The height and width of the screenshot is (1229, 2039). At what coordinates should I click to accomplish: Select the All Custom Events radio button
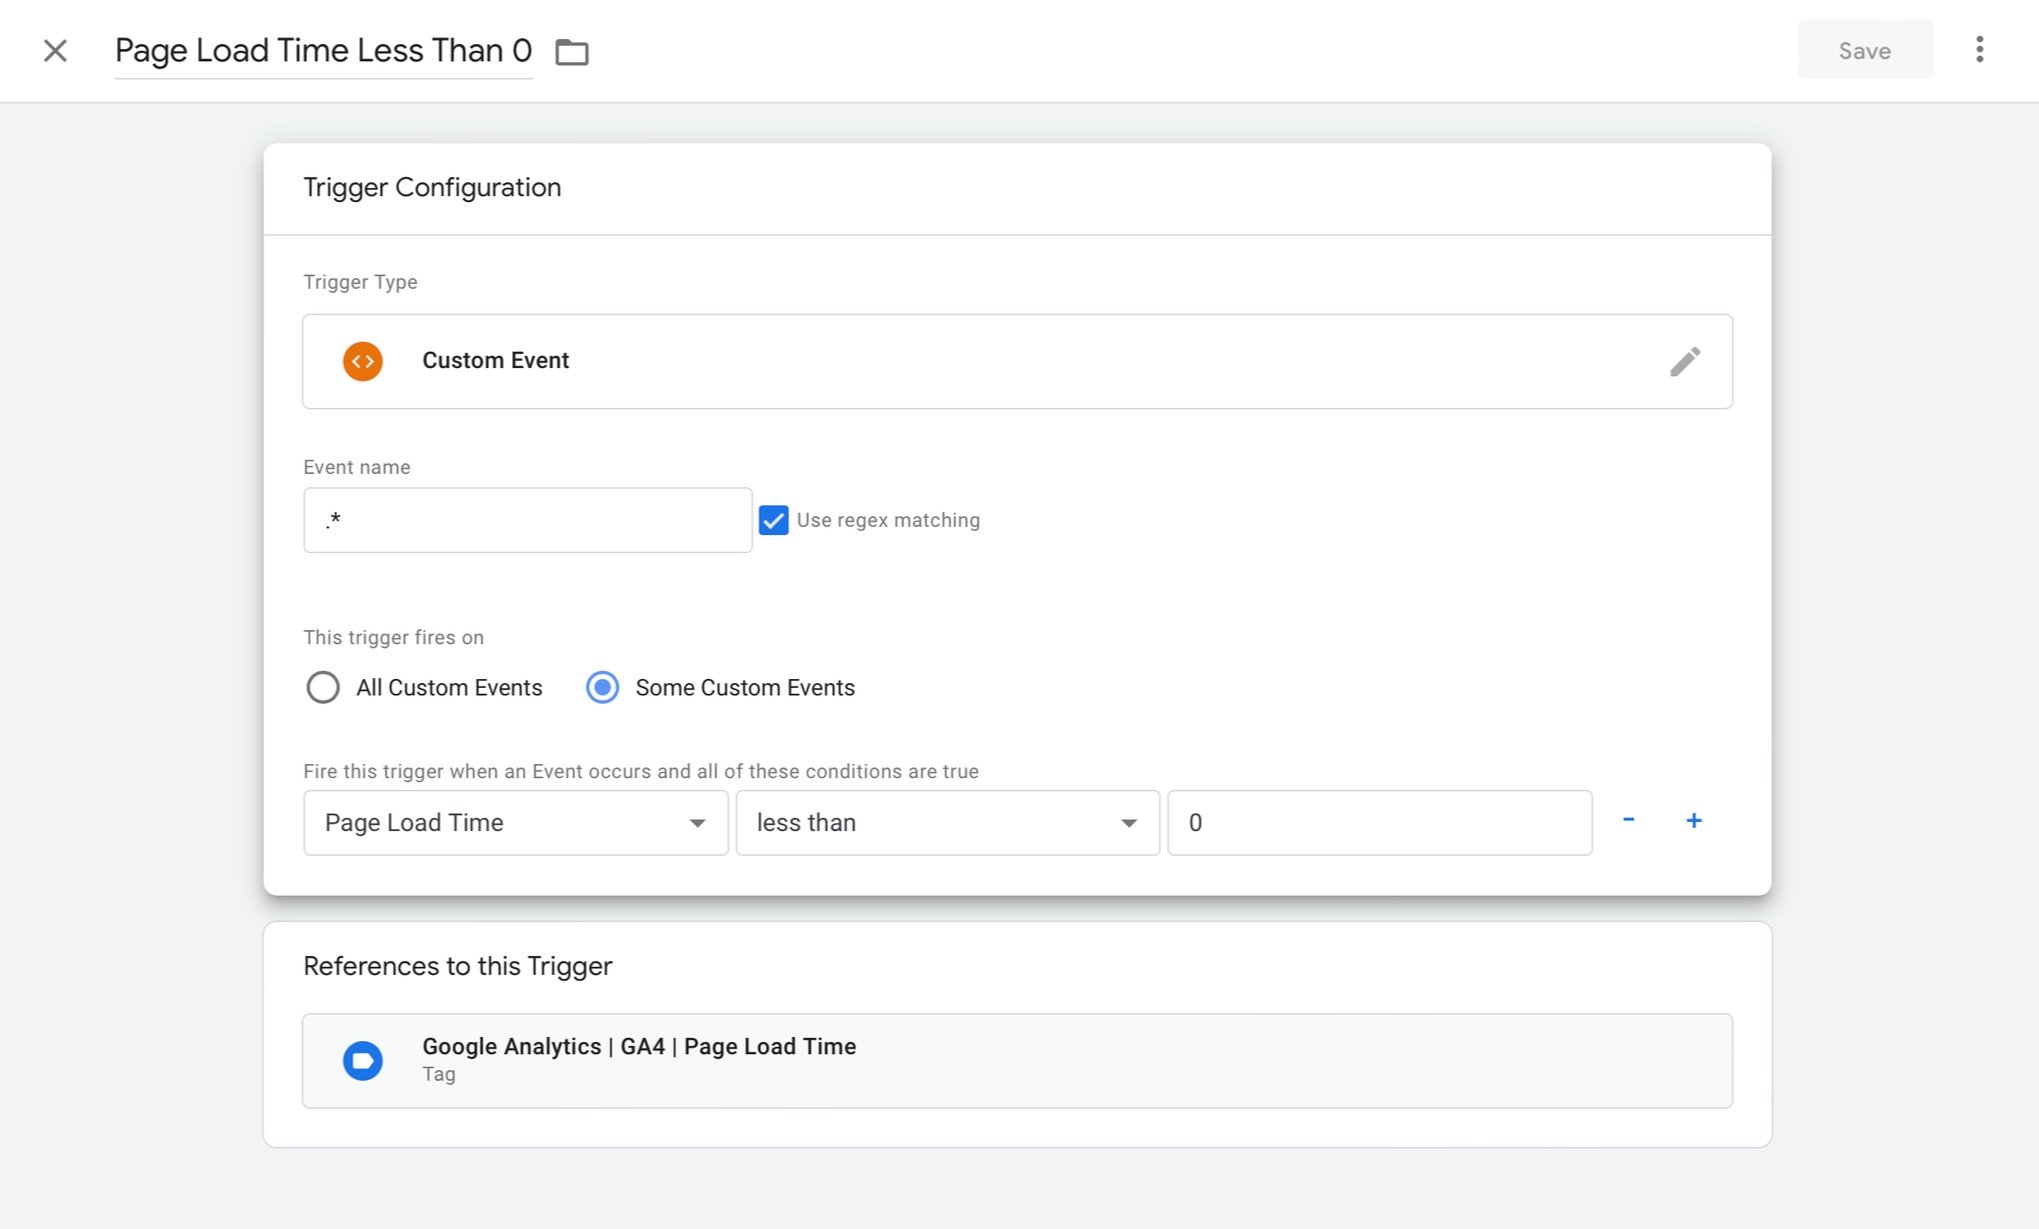pos(323,687)
